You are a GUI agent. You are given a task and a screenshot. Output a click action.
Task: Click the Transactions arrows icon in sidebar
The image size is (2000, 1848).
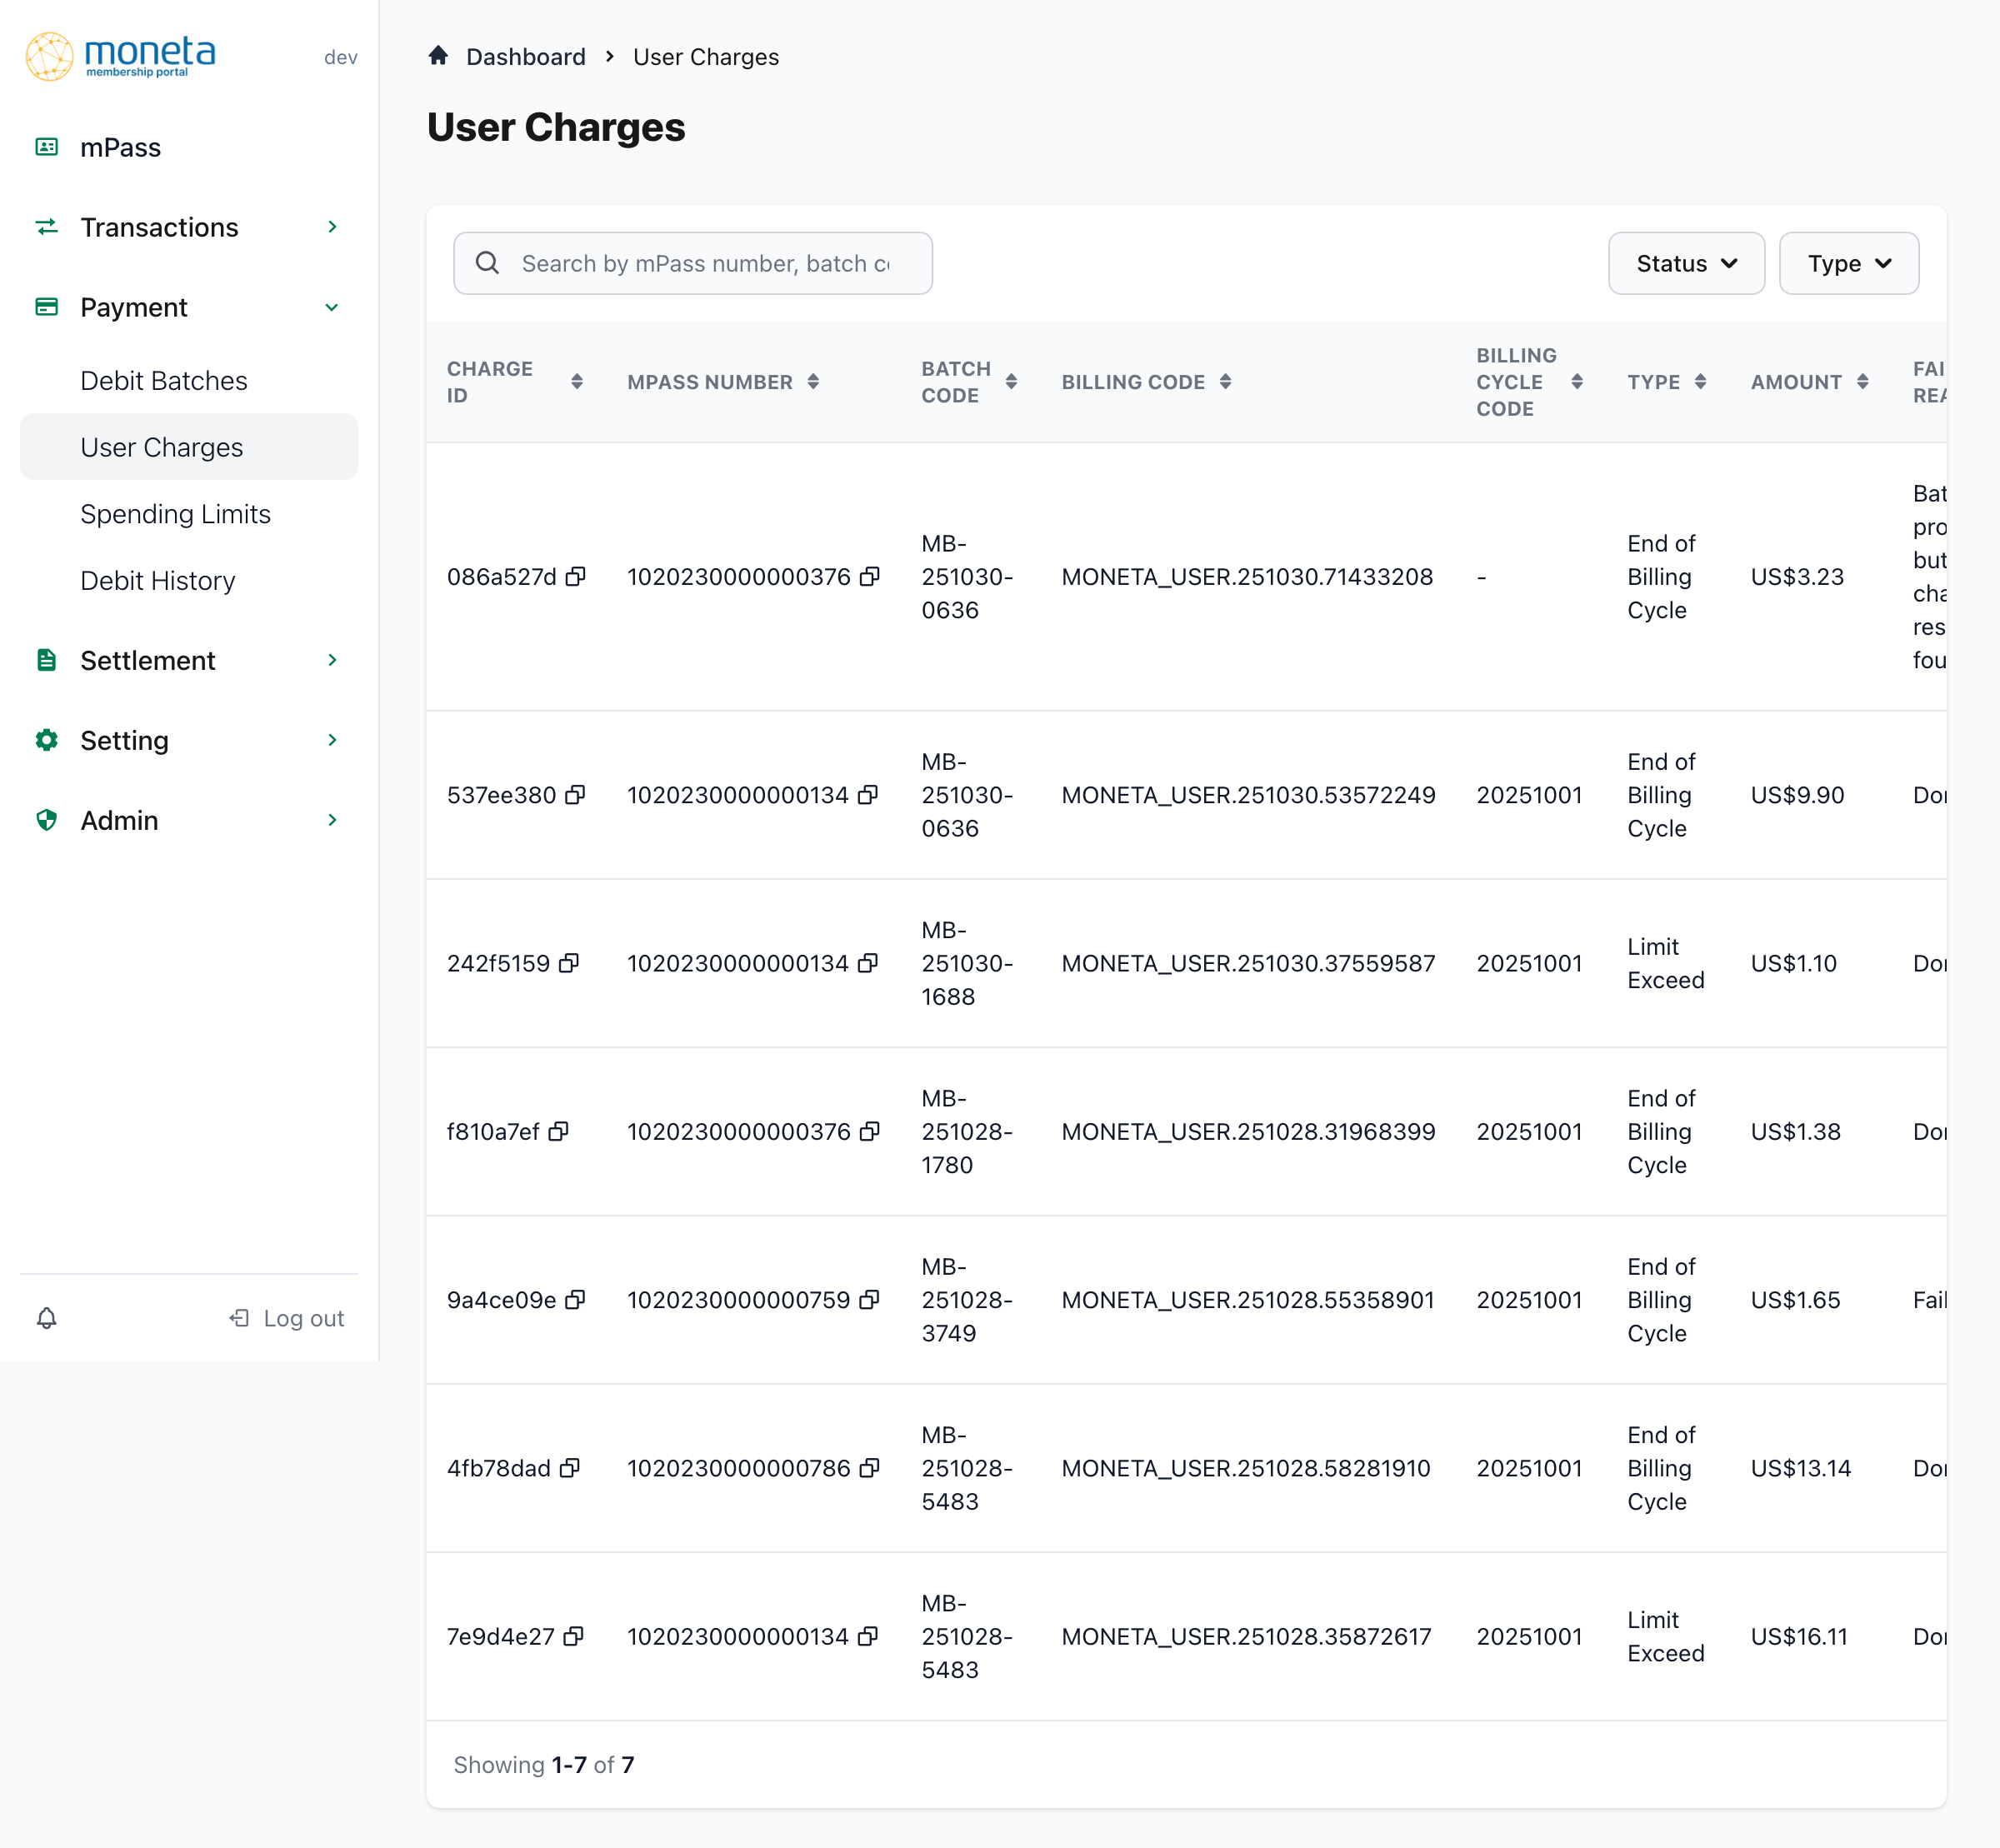(x=47, y=227)
